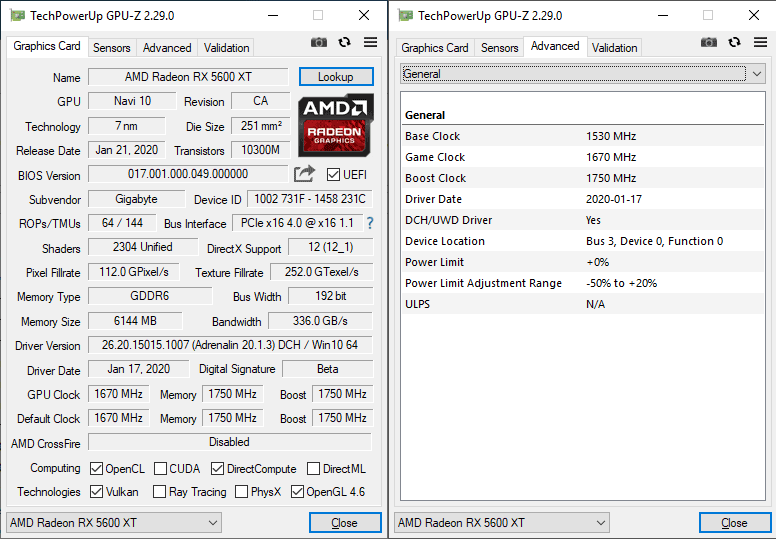Click the Transistors 10300M field
The height and width of the screenshot is (539, 776).
tap(261, 150)
